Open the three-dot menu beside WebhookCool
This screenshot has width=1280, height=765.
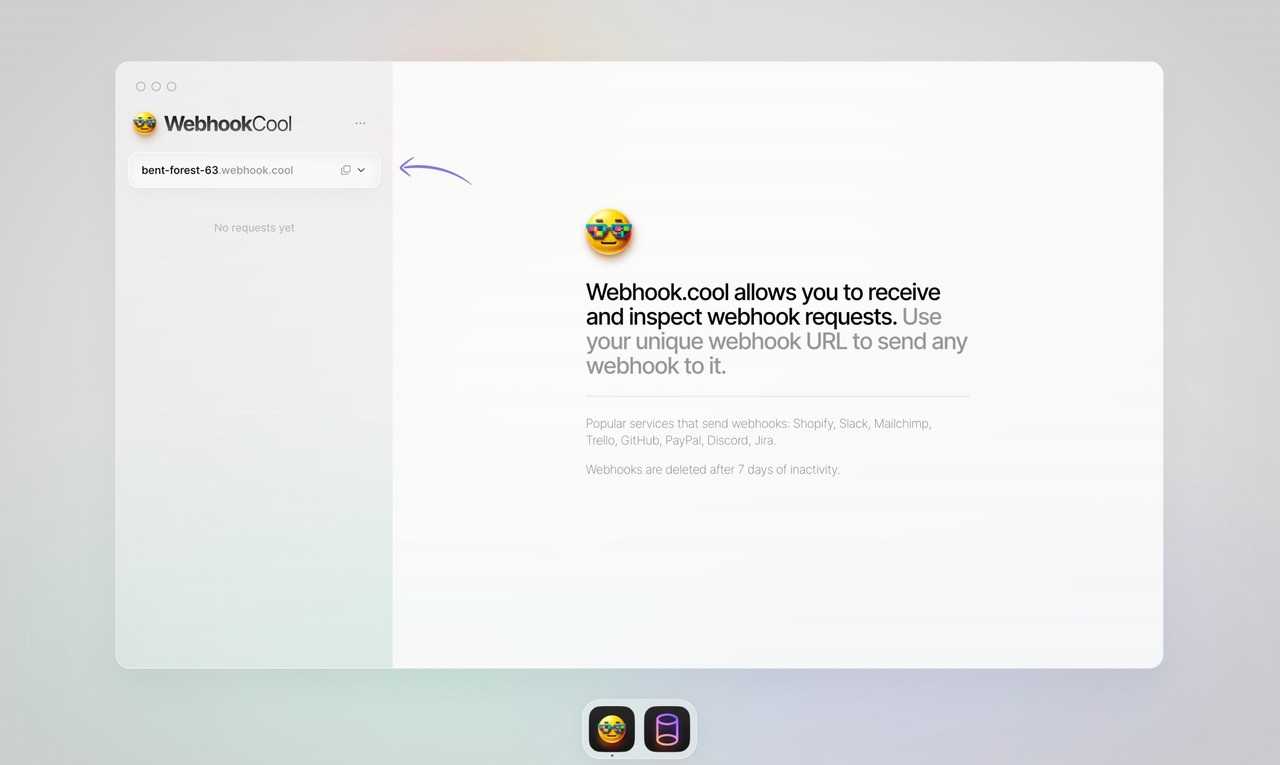pos(360,124)
